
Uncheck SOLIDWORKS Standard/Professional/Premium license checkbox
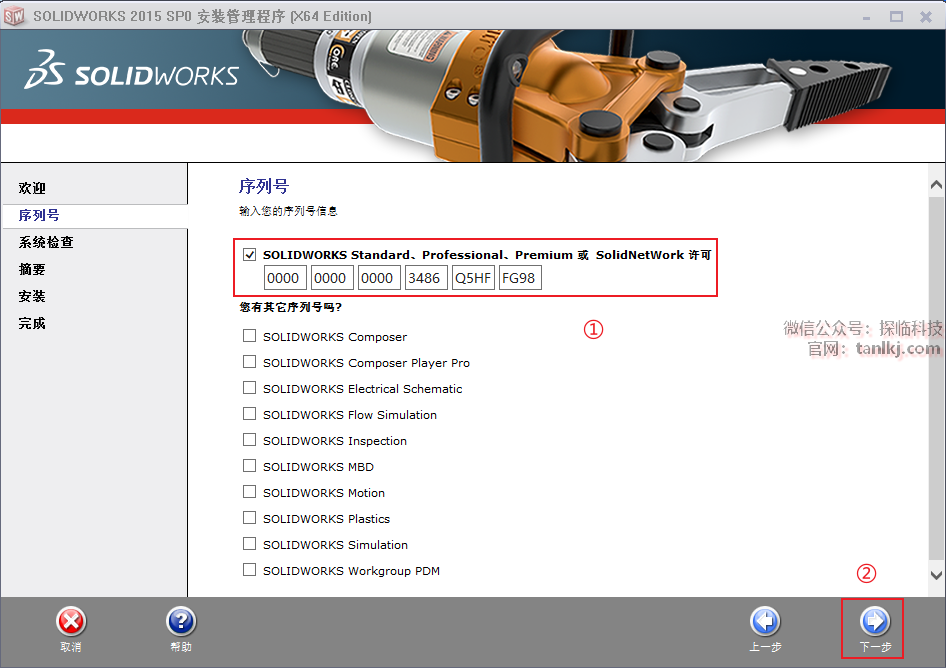coord(249,255)
